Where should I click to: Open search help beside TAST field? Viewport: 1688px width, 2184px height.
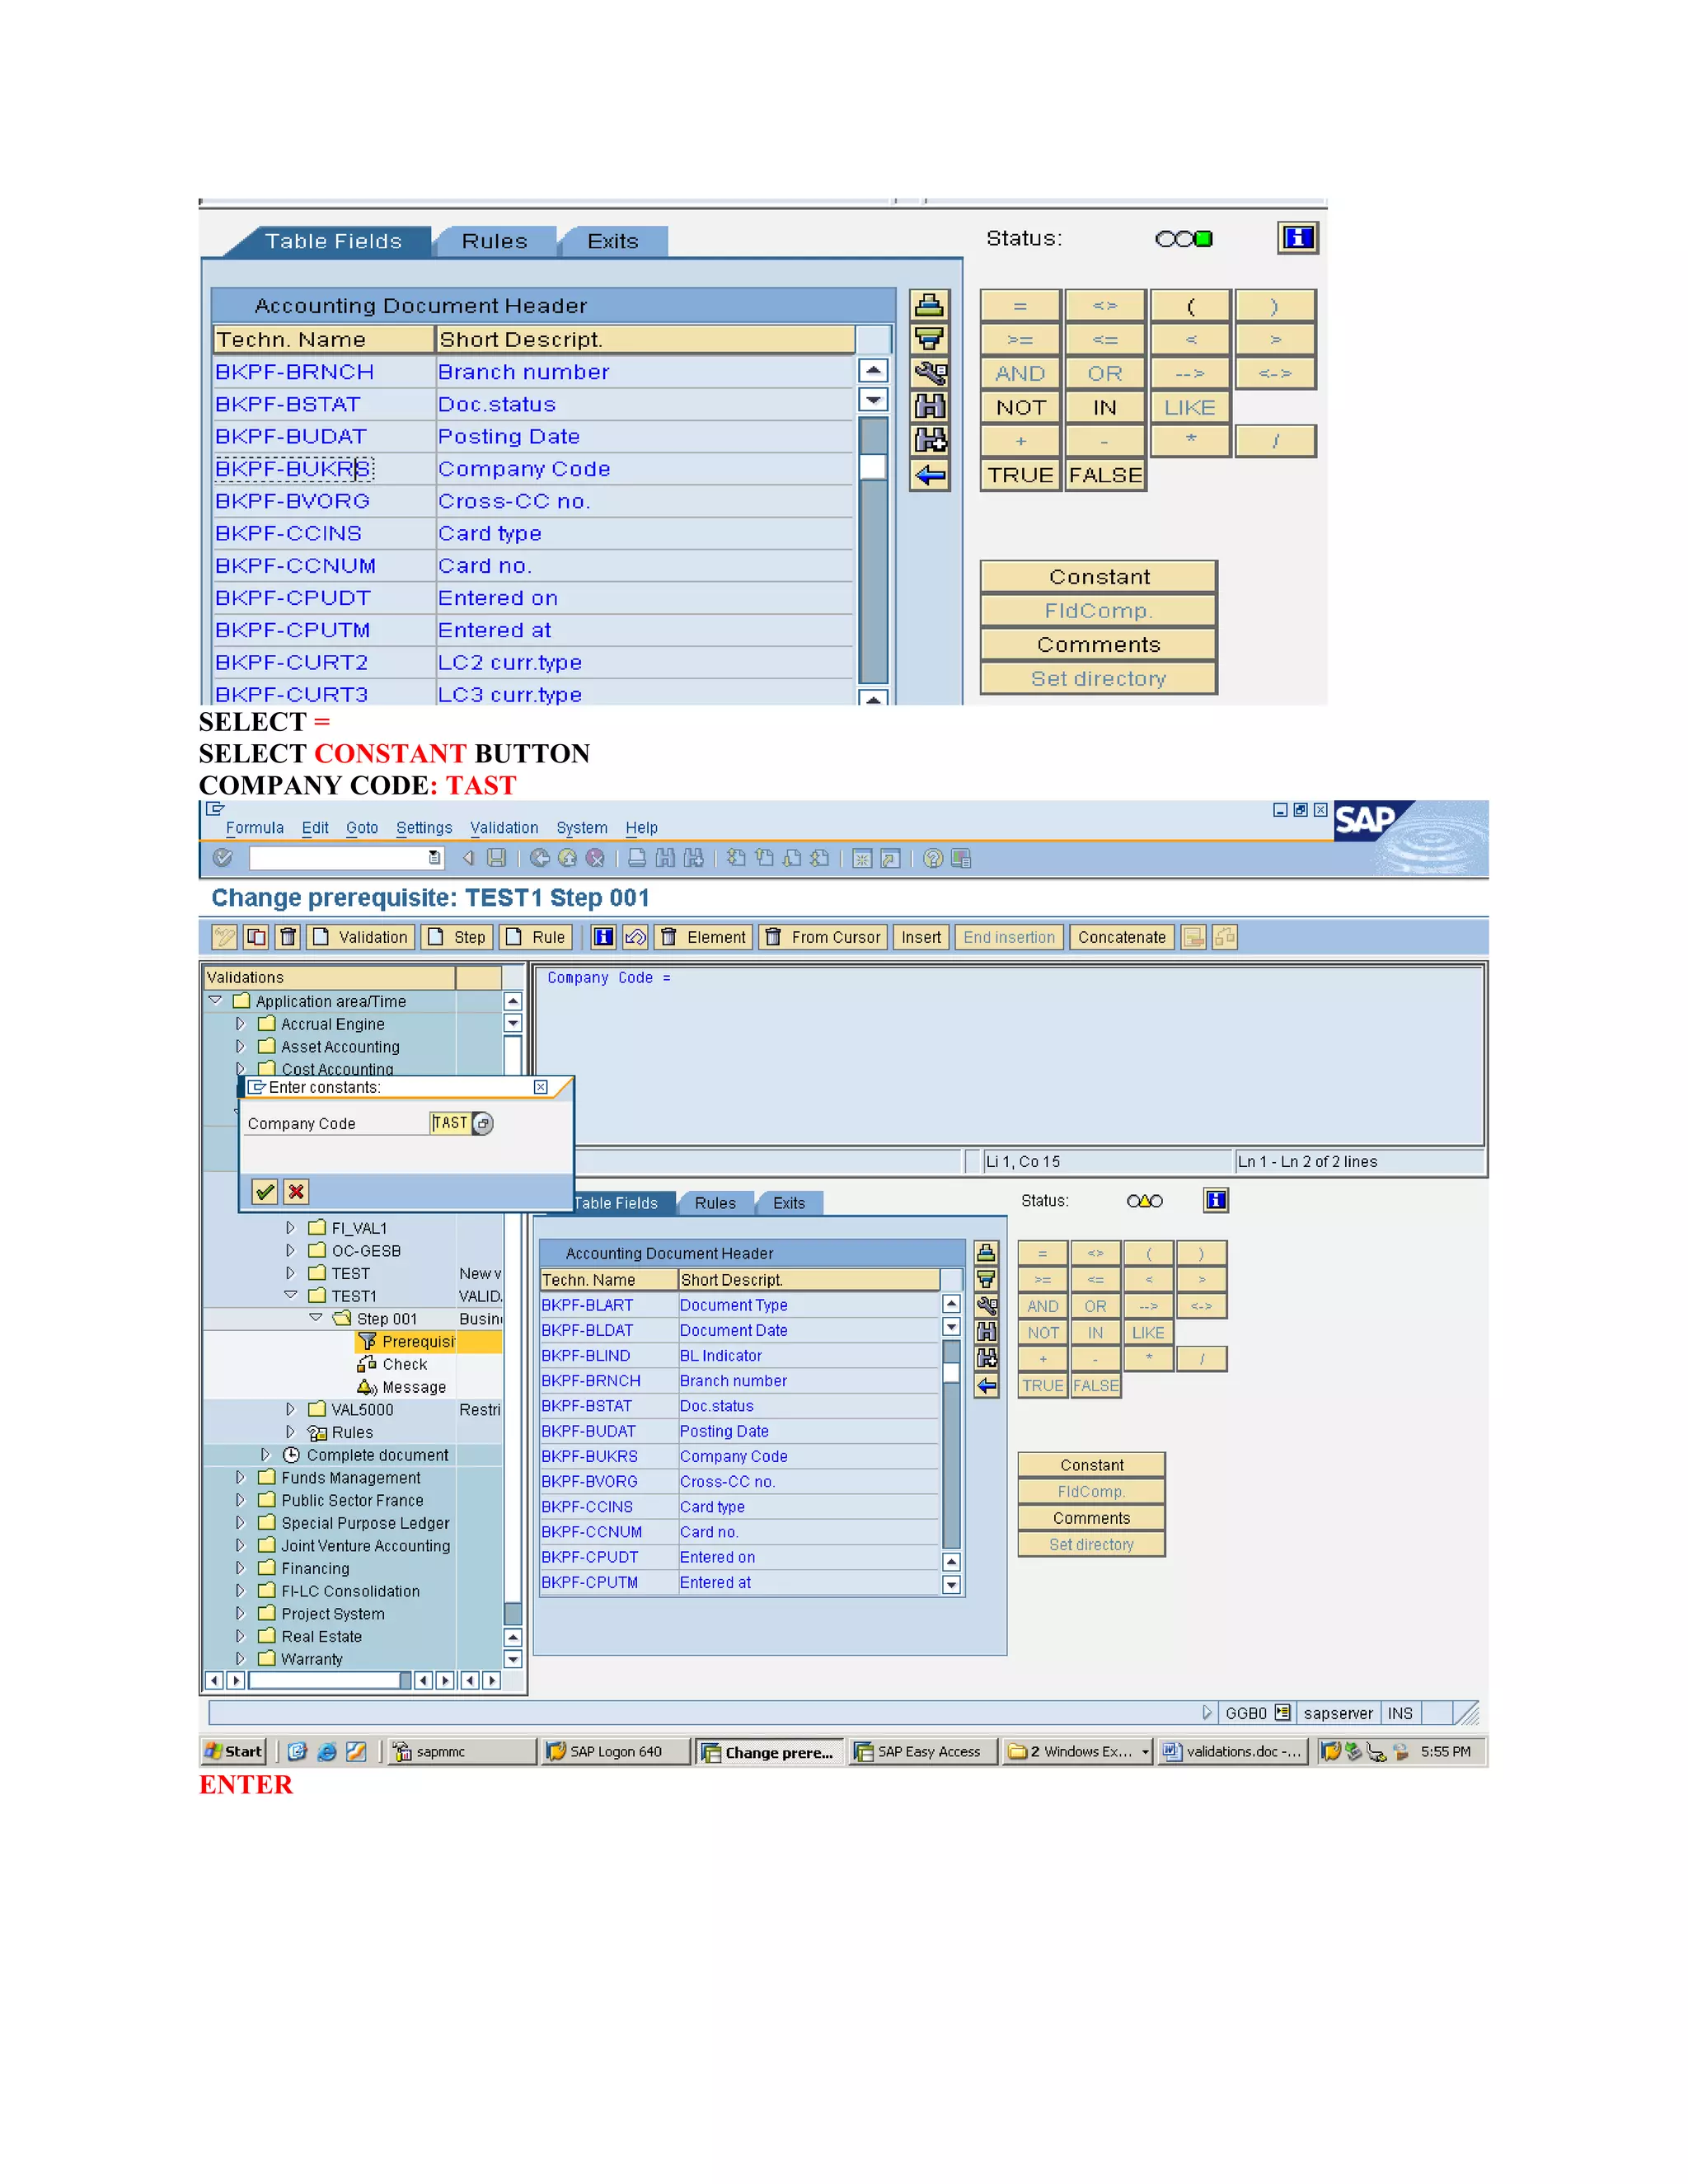483,1123
